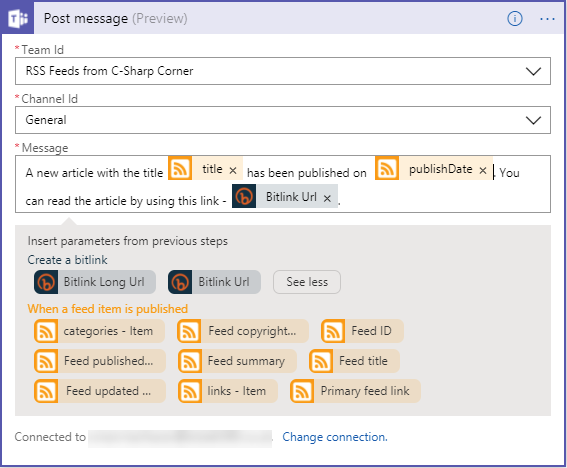Click the RSS icon on the title token

(180, 169)
